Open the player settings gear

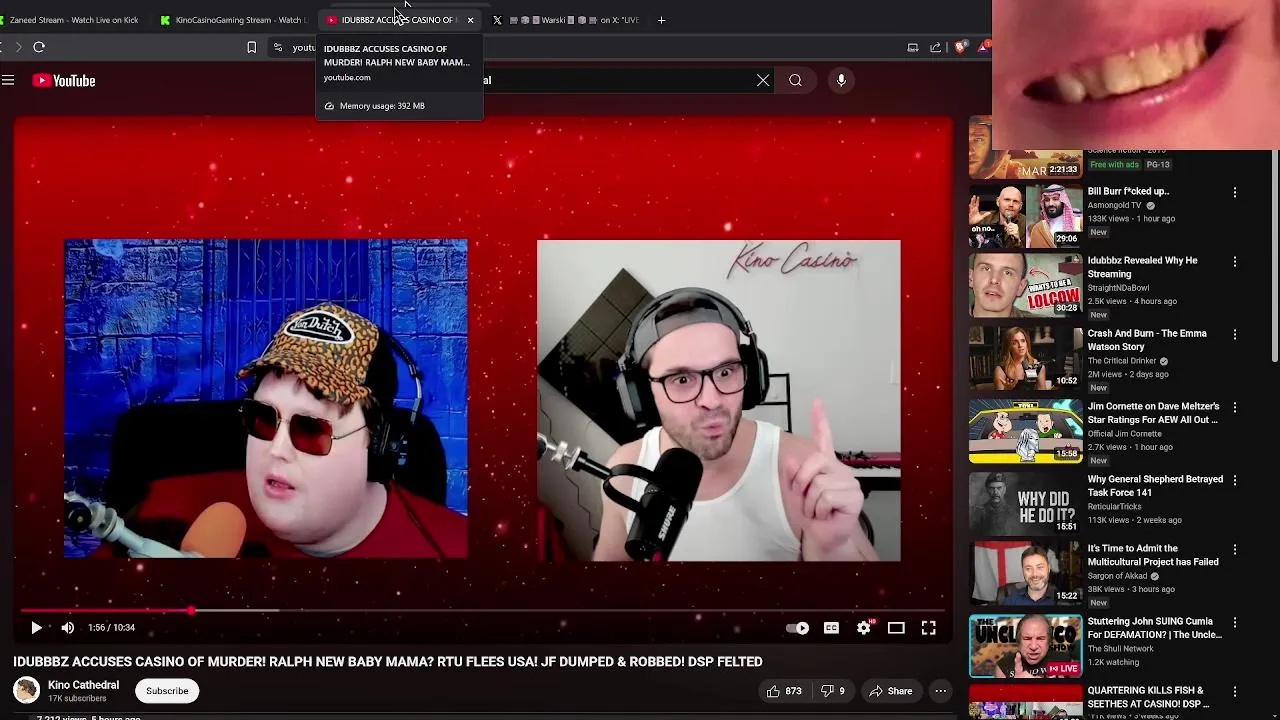pos(864,628)
